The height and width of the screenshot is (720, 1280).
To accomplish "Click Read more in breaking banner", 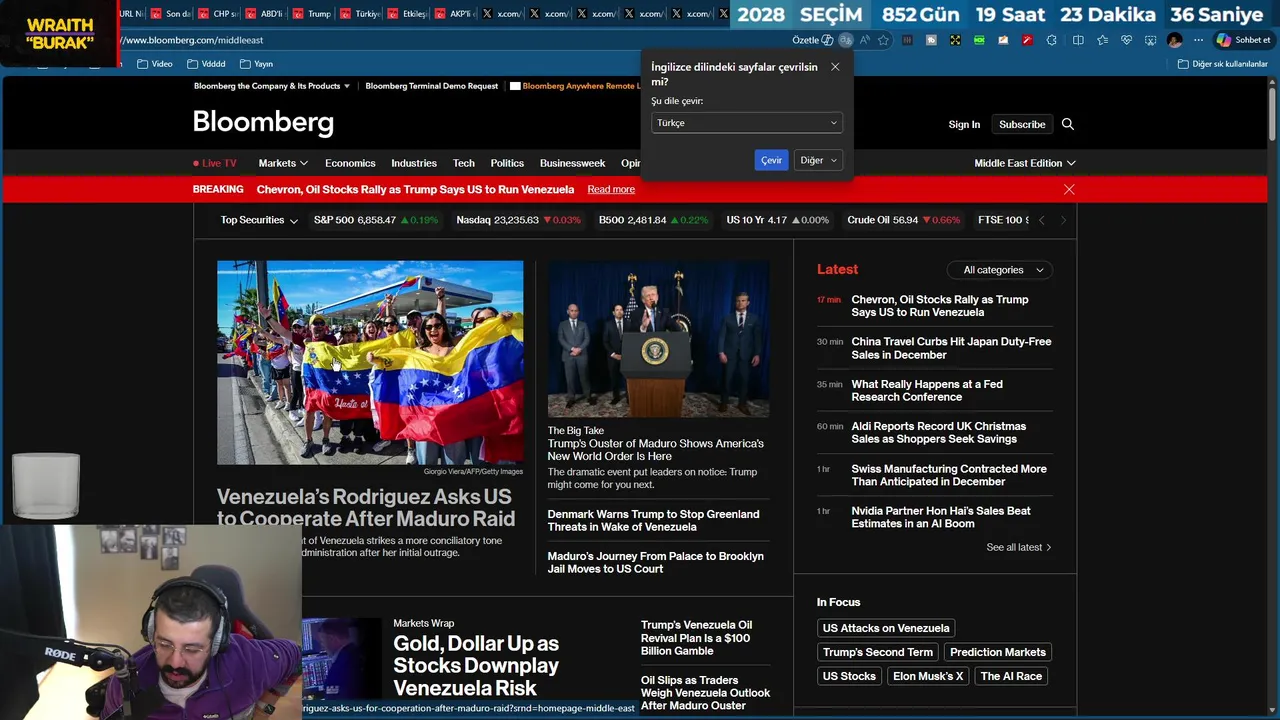I will click(x=611, y=189).
